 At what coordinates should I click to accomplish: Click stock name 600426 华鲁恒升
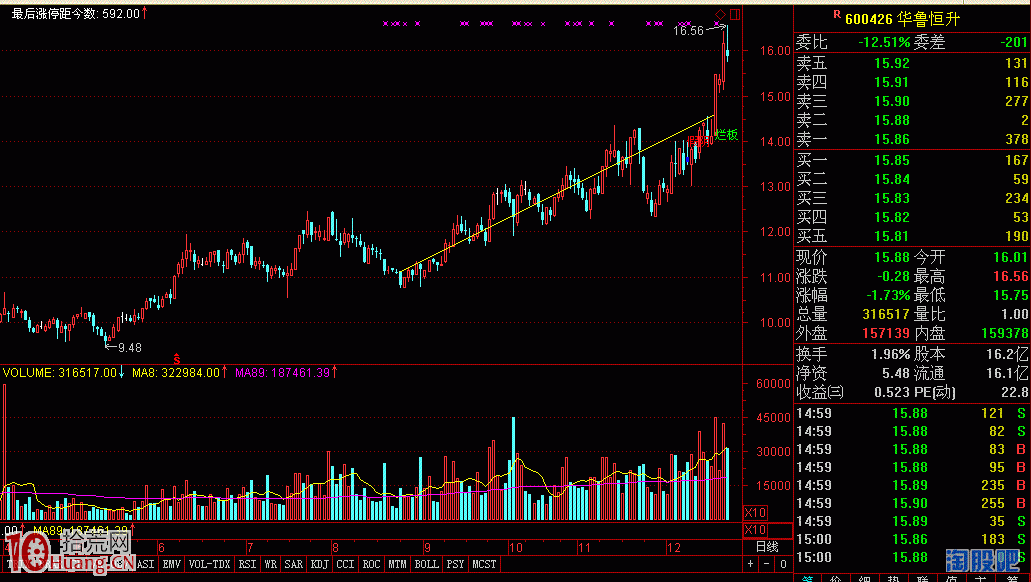point(892,18)
